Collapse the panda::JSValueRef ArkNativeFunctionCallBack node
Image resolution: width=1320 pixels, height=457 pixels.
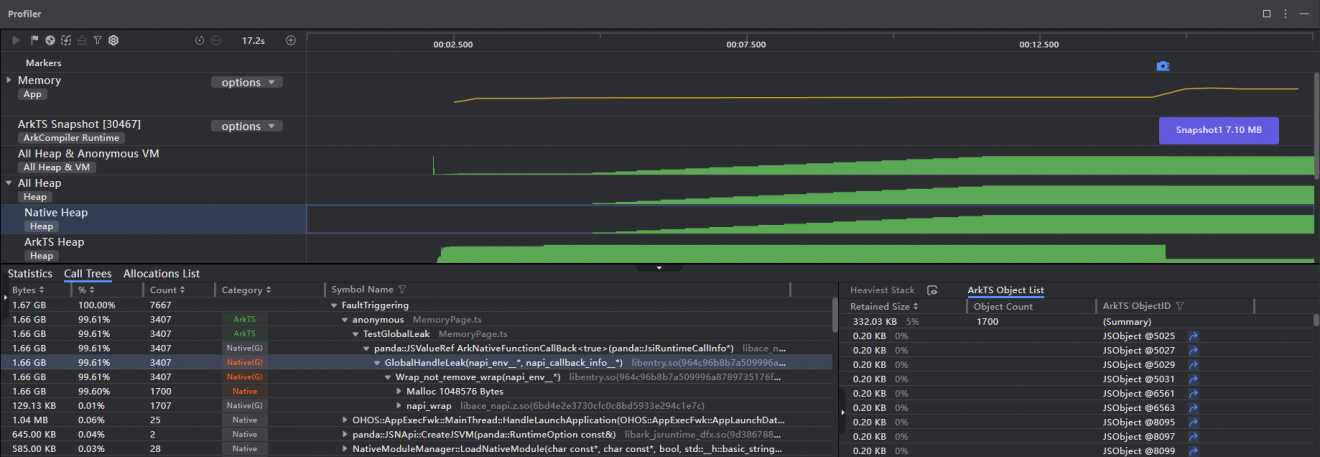(366, 348)
